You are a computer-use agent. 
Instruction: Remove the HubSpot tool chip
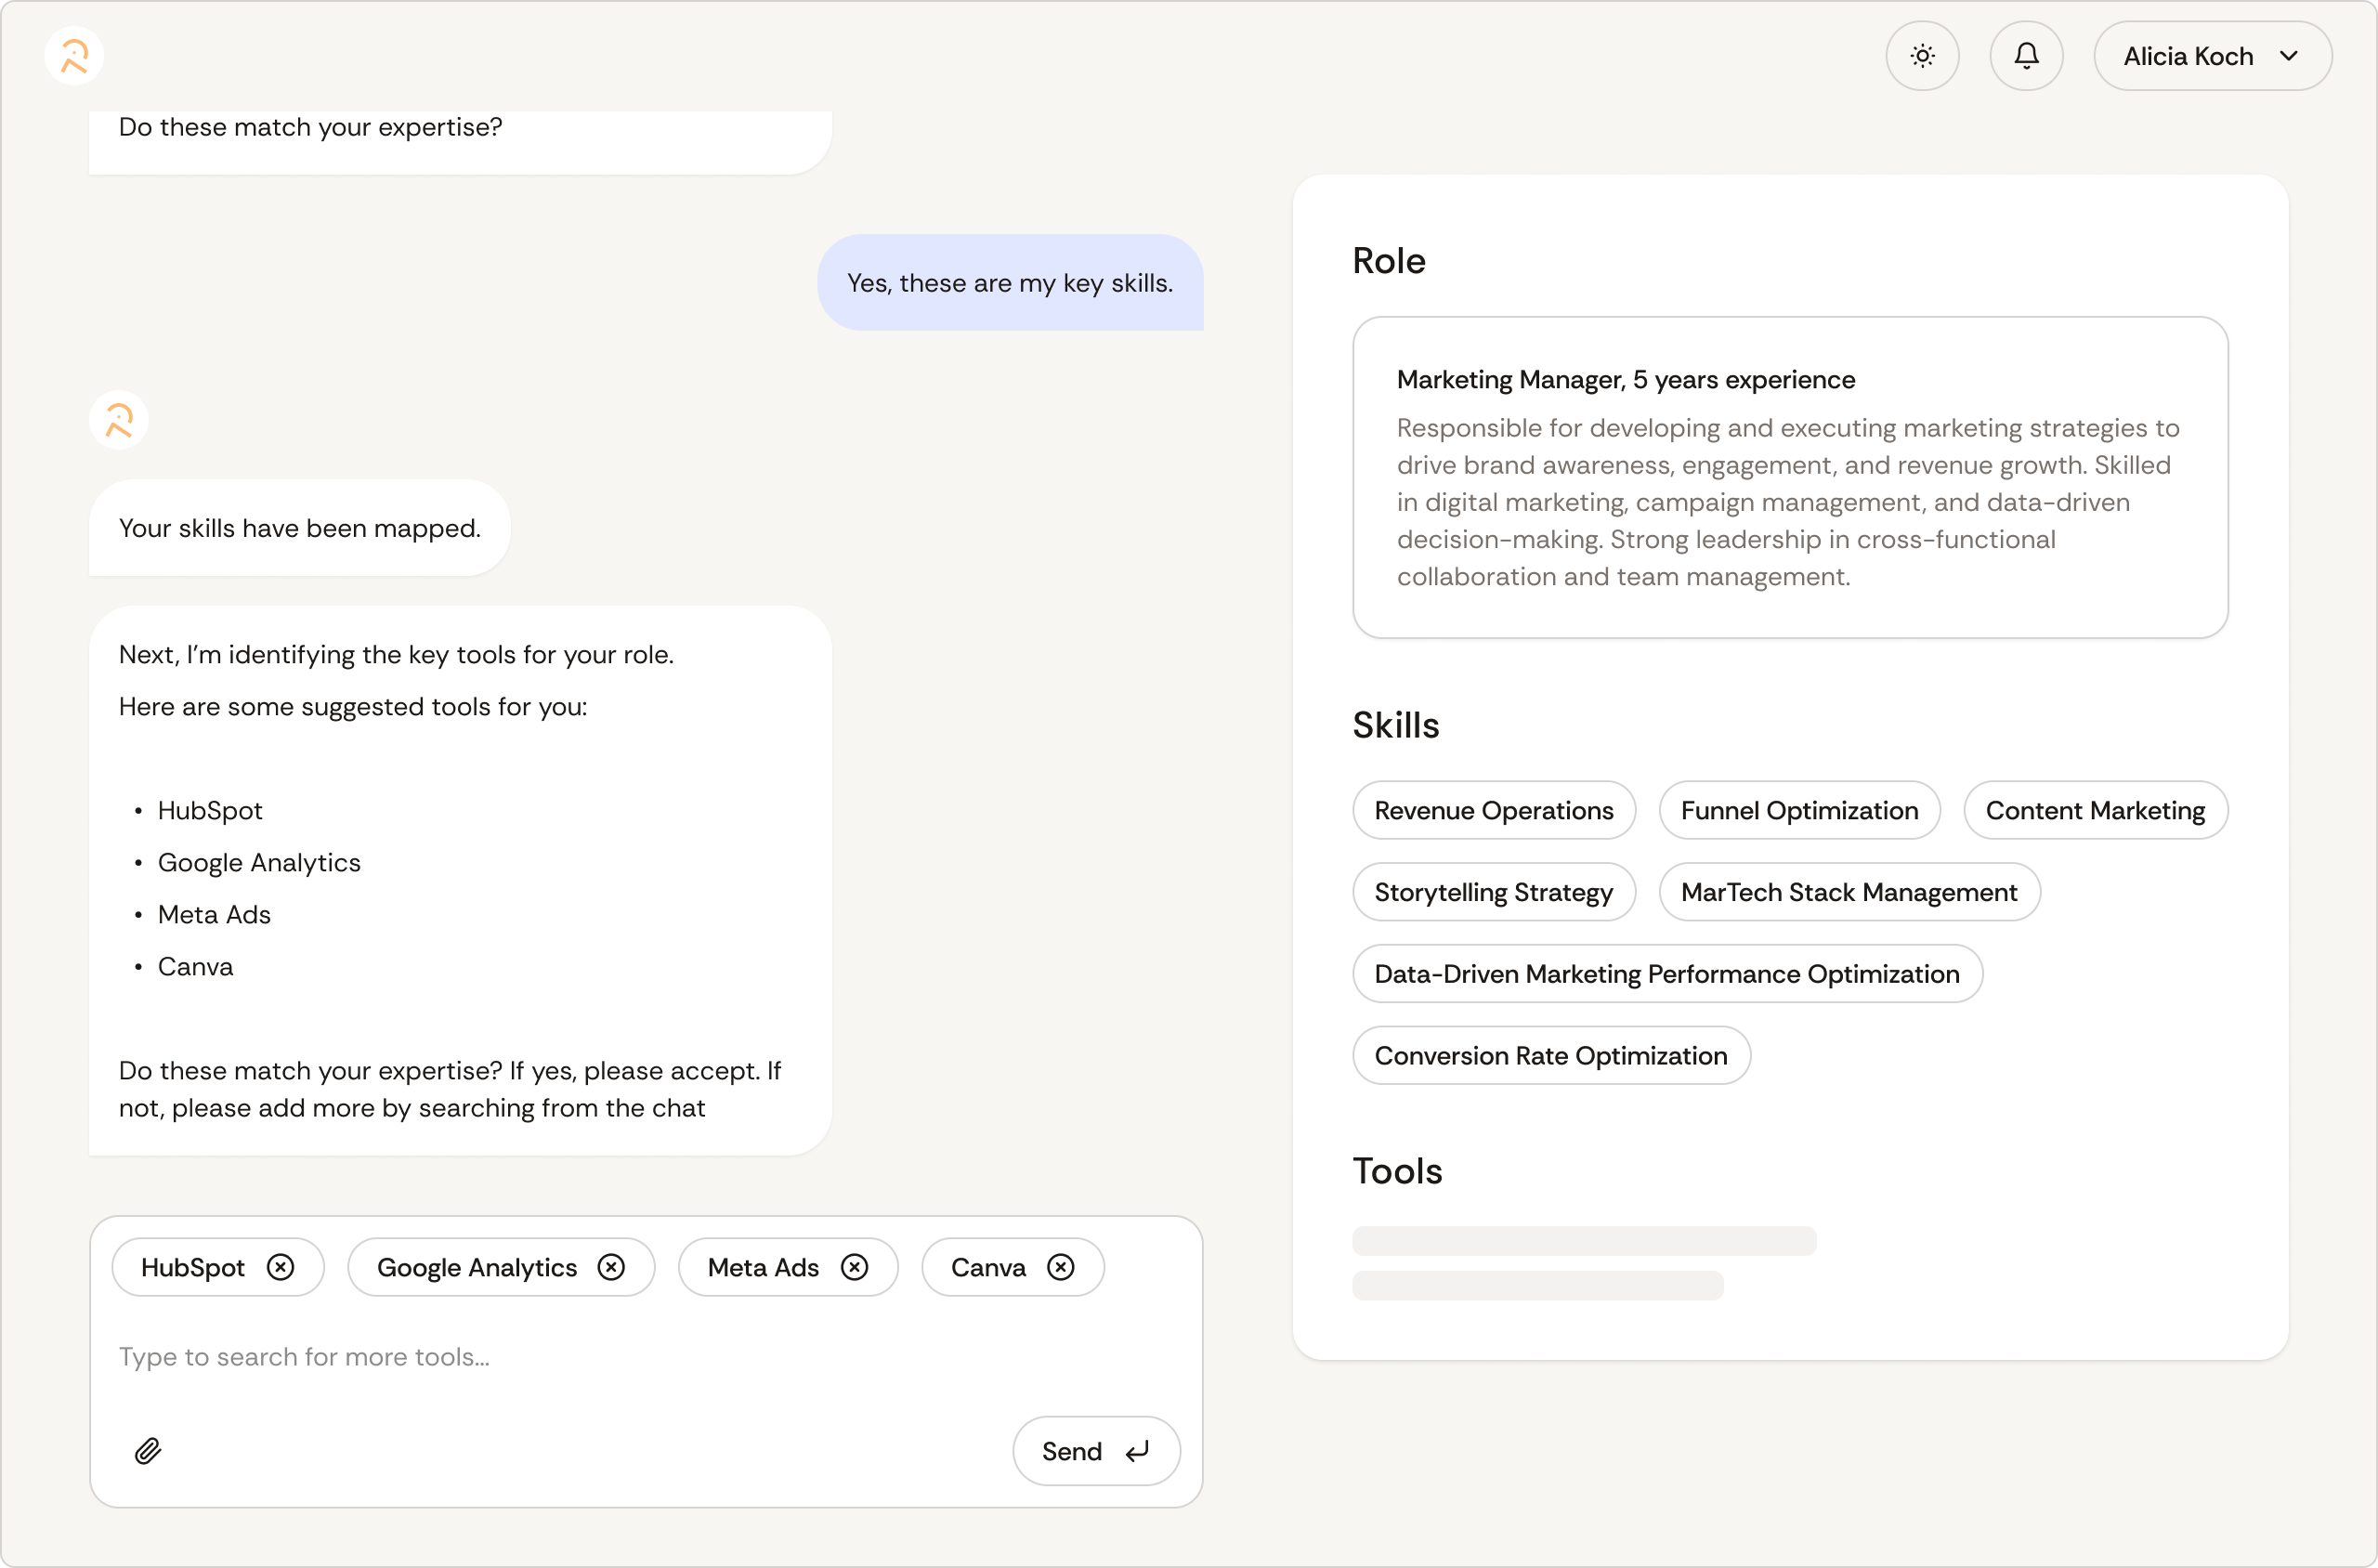pyautogui.click(x=281, y=1267)
